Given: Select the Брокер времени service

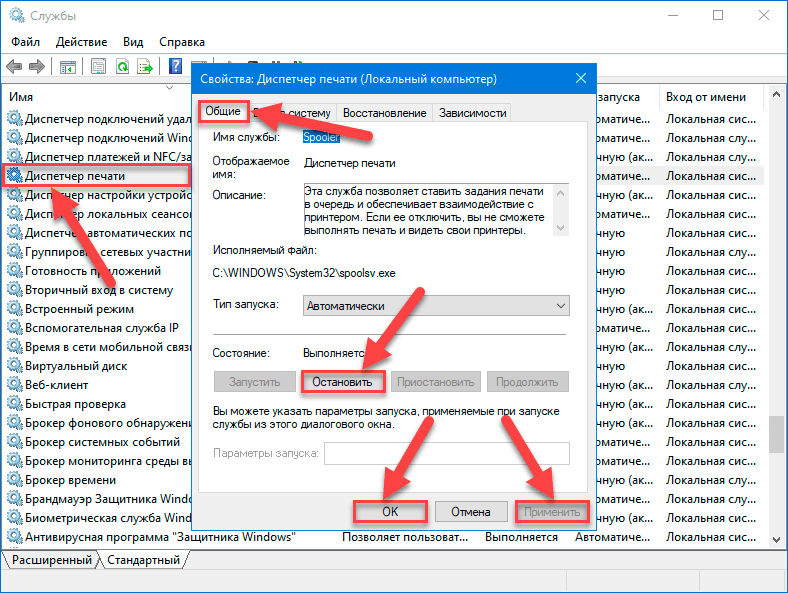Looking at the screenshot, I should [x=70, y=480].
